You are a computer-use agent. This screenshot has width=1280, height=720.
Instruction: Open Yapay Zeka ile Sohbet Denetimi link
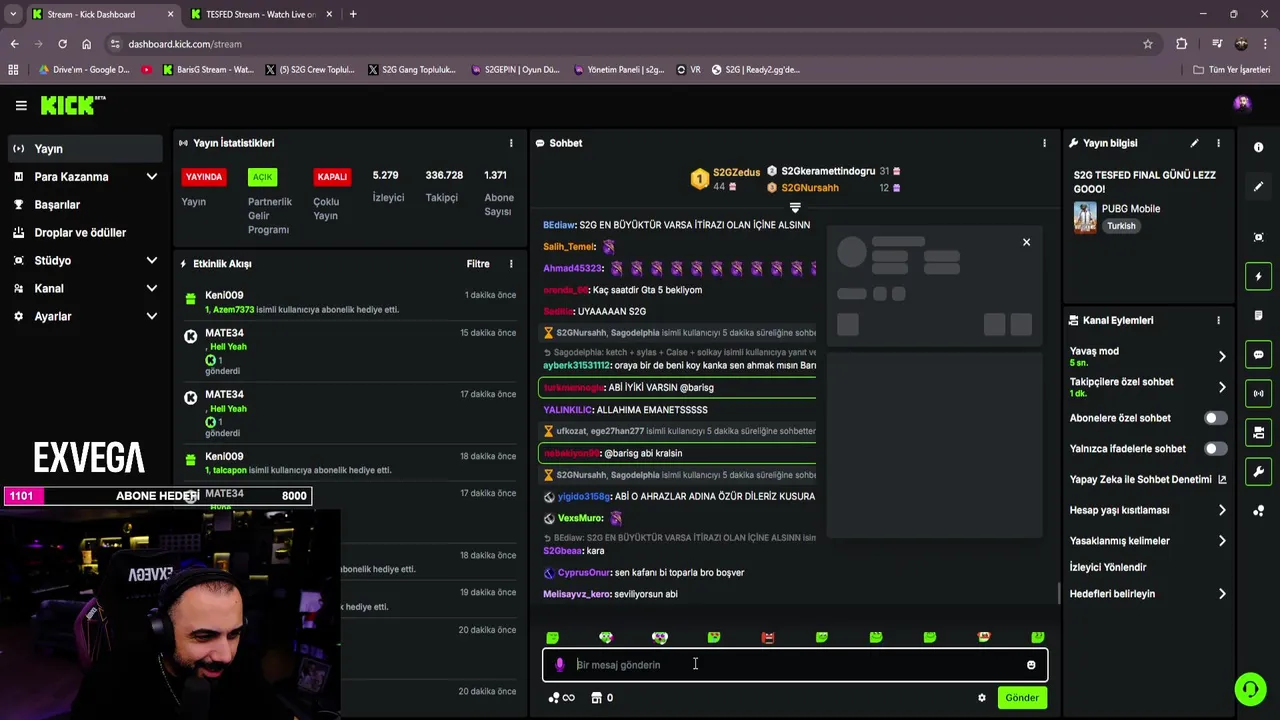(x=1148, y=479)
